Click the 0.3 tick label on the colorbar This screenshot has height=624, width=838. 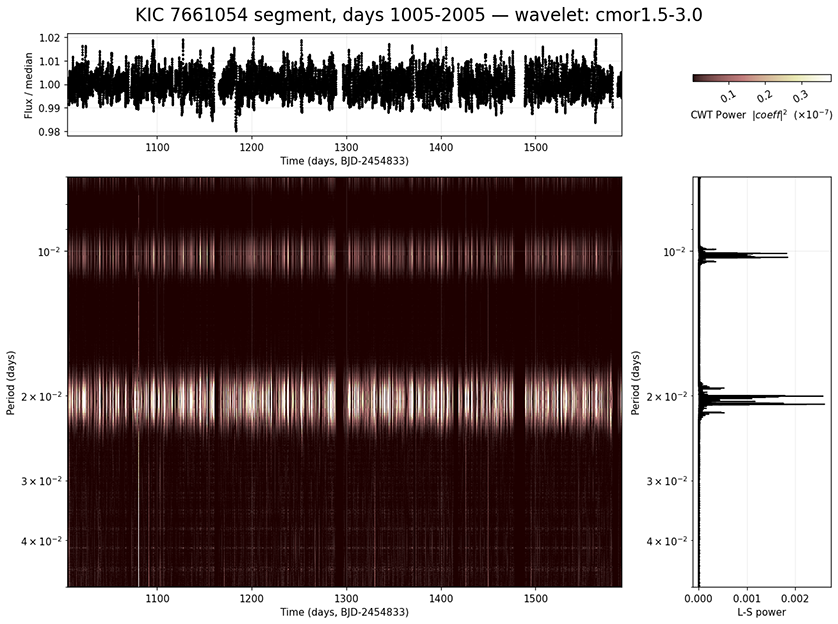tap(801, 96)
